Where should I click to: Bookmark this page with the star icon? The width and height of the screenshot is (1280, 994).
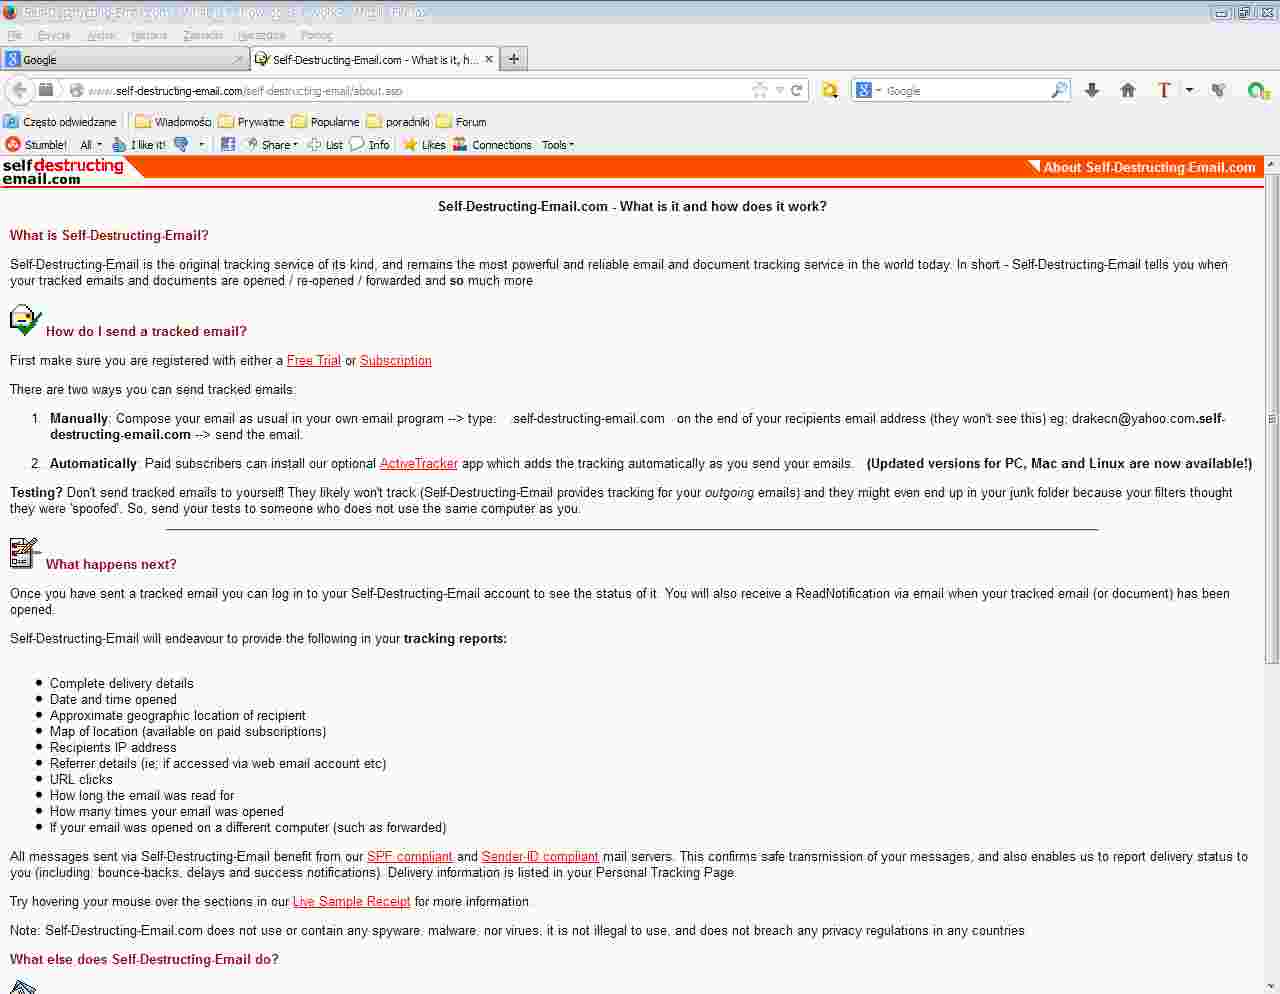760,90
